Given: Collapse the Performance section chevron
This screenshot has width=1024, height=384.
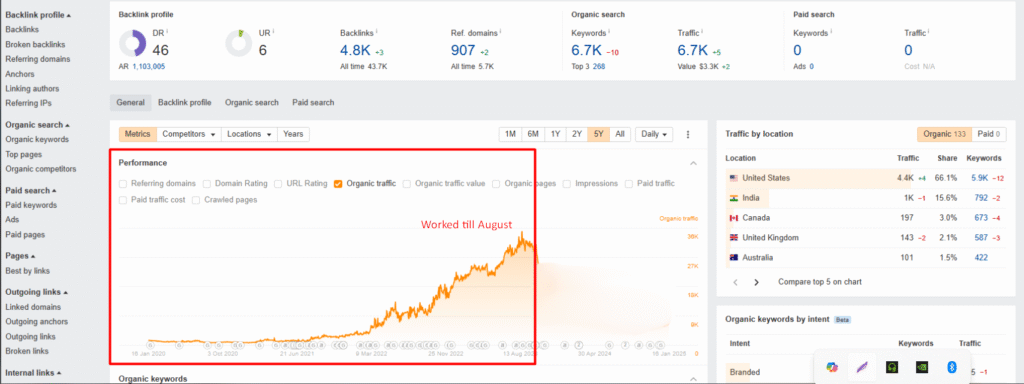Looking at the screenshot, I should pos(694,163).
